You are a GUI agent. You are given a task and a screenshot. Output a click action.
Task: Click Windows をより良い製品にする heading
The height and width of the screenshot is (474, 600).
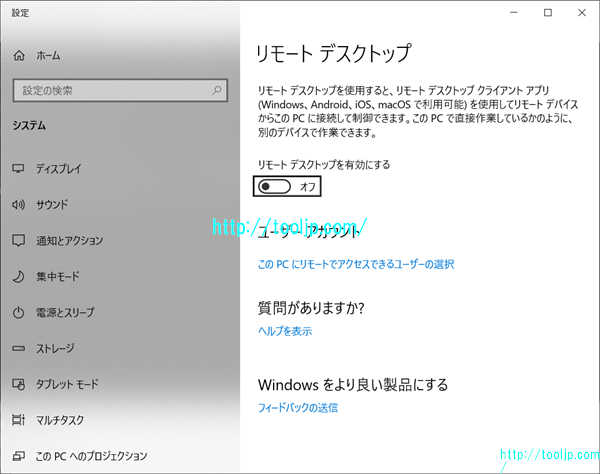point(353,385)
